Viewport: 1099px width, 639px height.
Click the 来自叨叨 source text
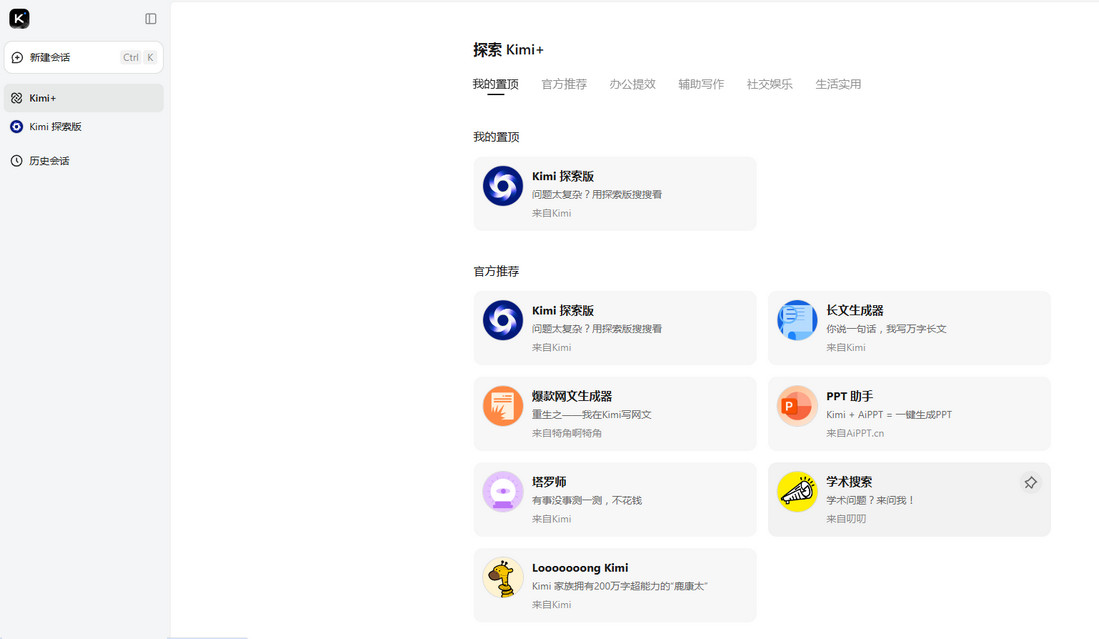point(846,519)
